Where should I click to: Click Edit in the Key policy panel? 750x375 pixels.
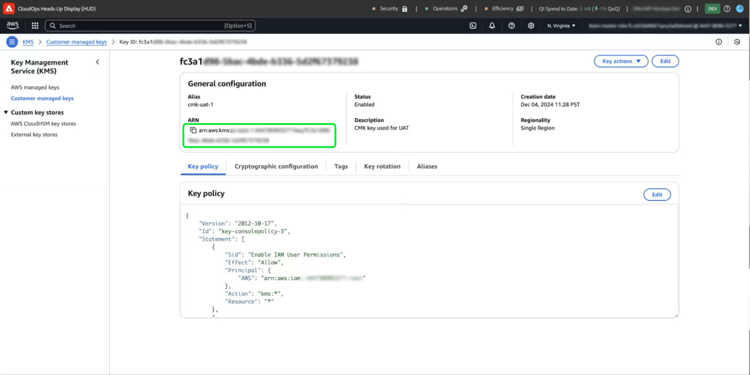pyautogui.click(x=657, y=195)
